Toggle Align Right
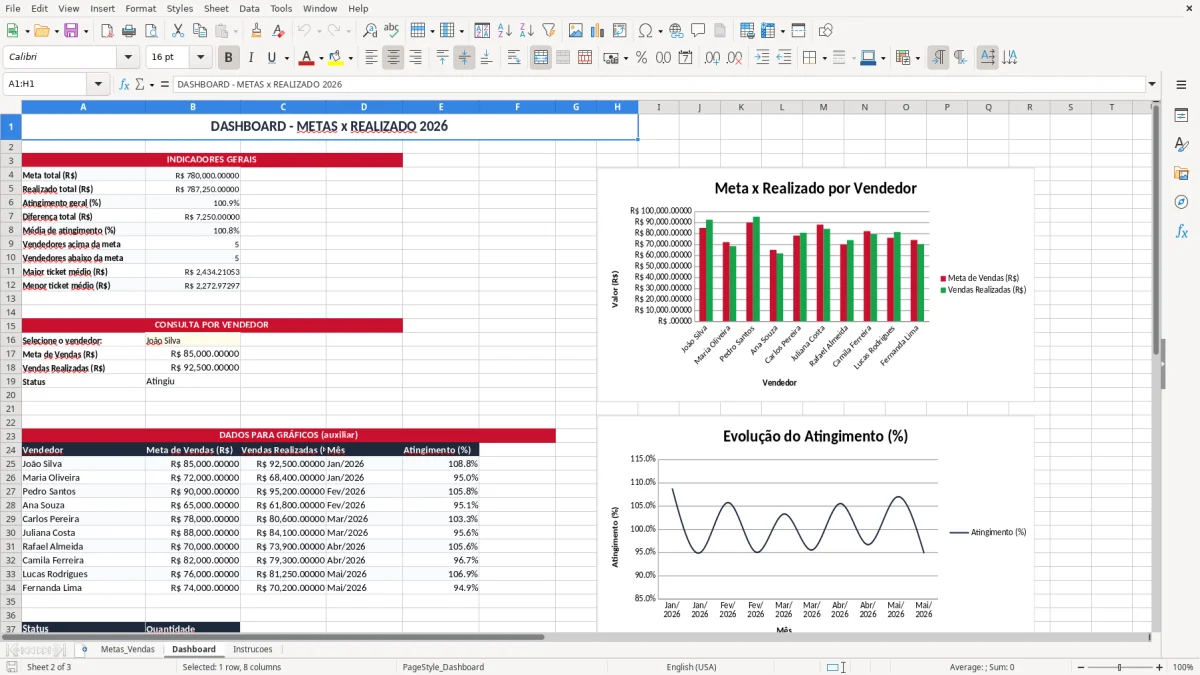This screenshot has width=1200, height=675. pyautogui.click(x=415, y=58)
